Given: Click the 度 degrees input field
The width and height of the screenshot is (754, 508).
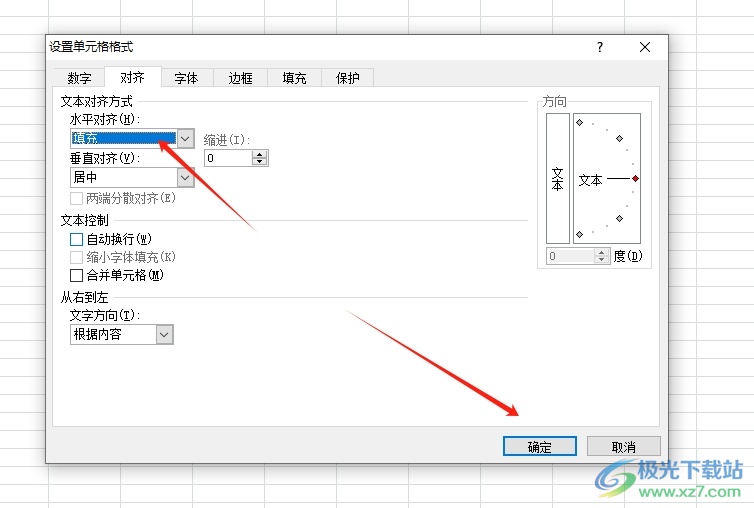Looking at the screenshot, I should point(570,256).
